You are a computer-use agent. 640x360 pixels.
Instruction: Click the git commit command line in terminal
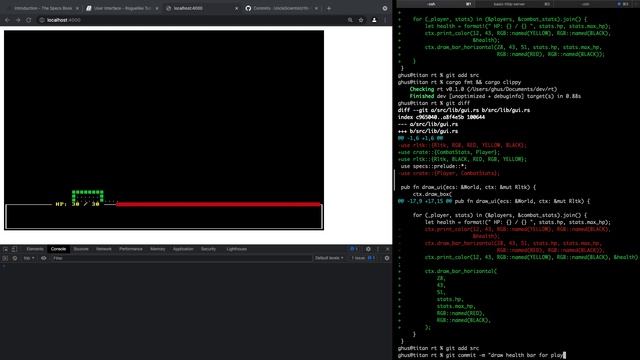point(482,355)
